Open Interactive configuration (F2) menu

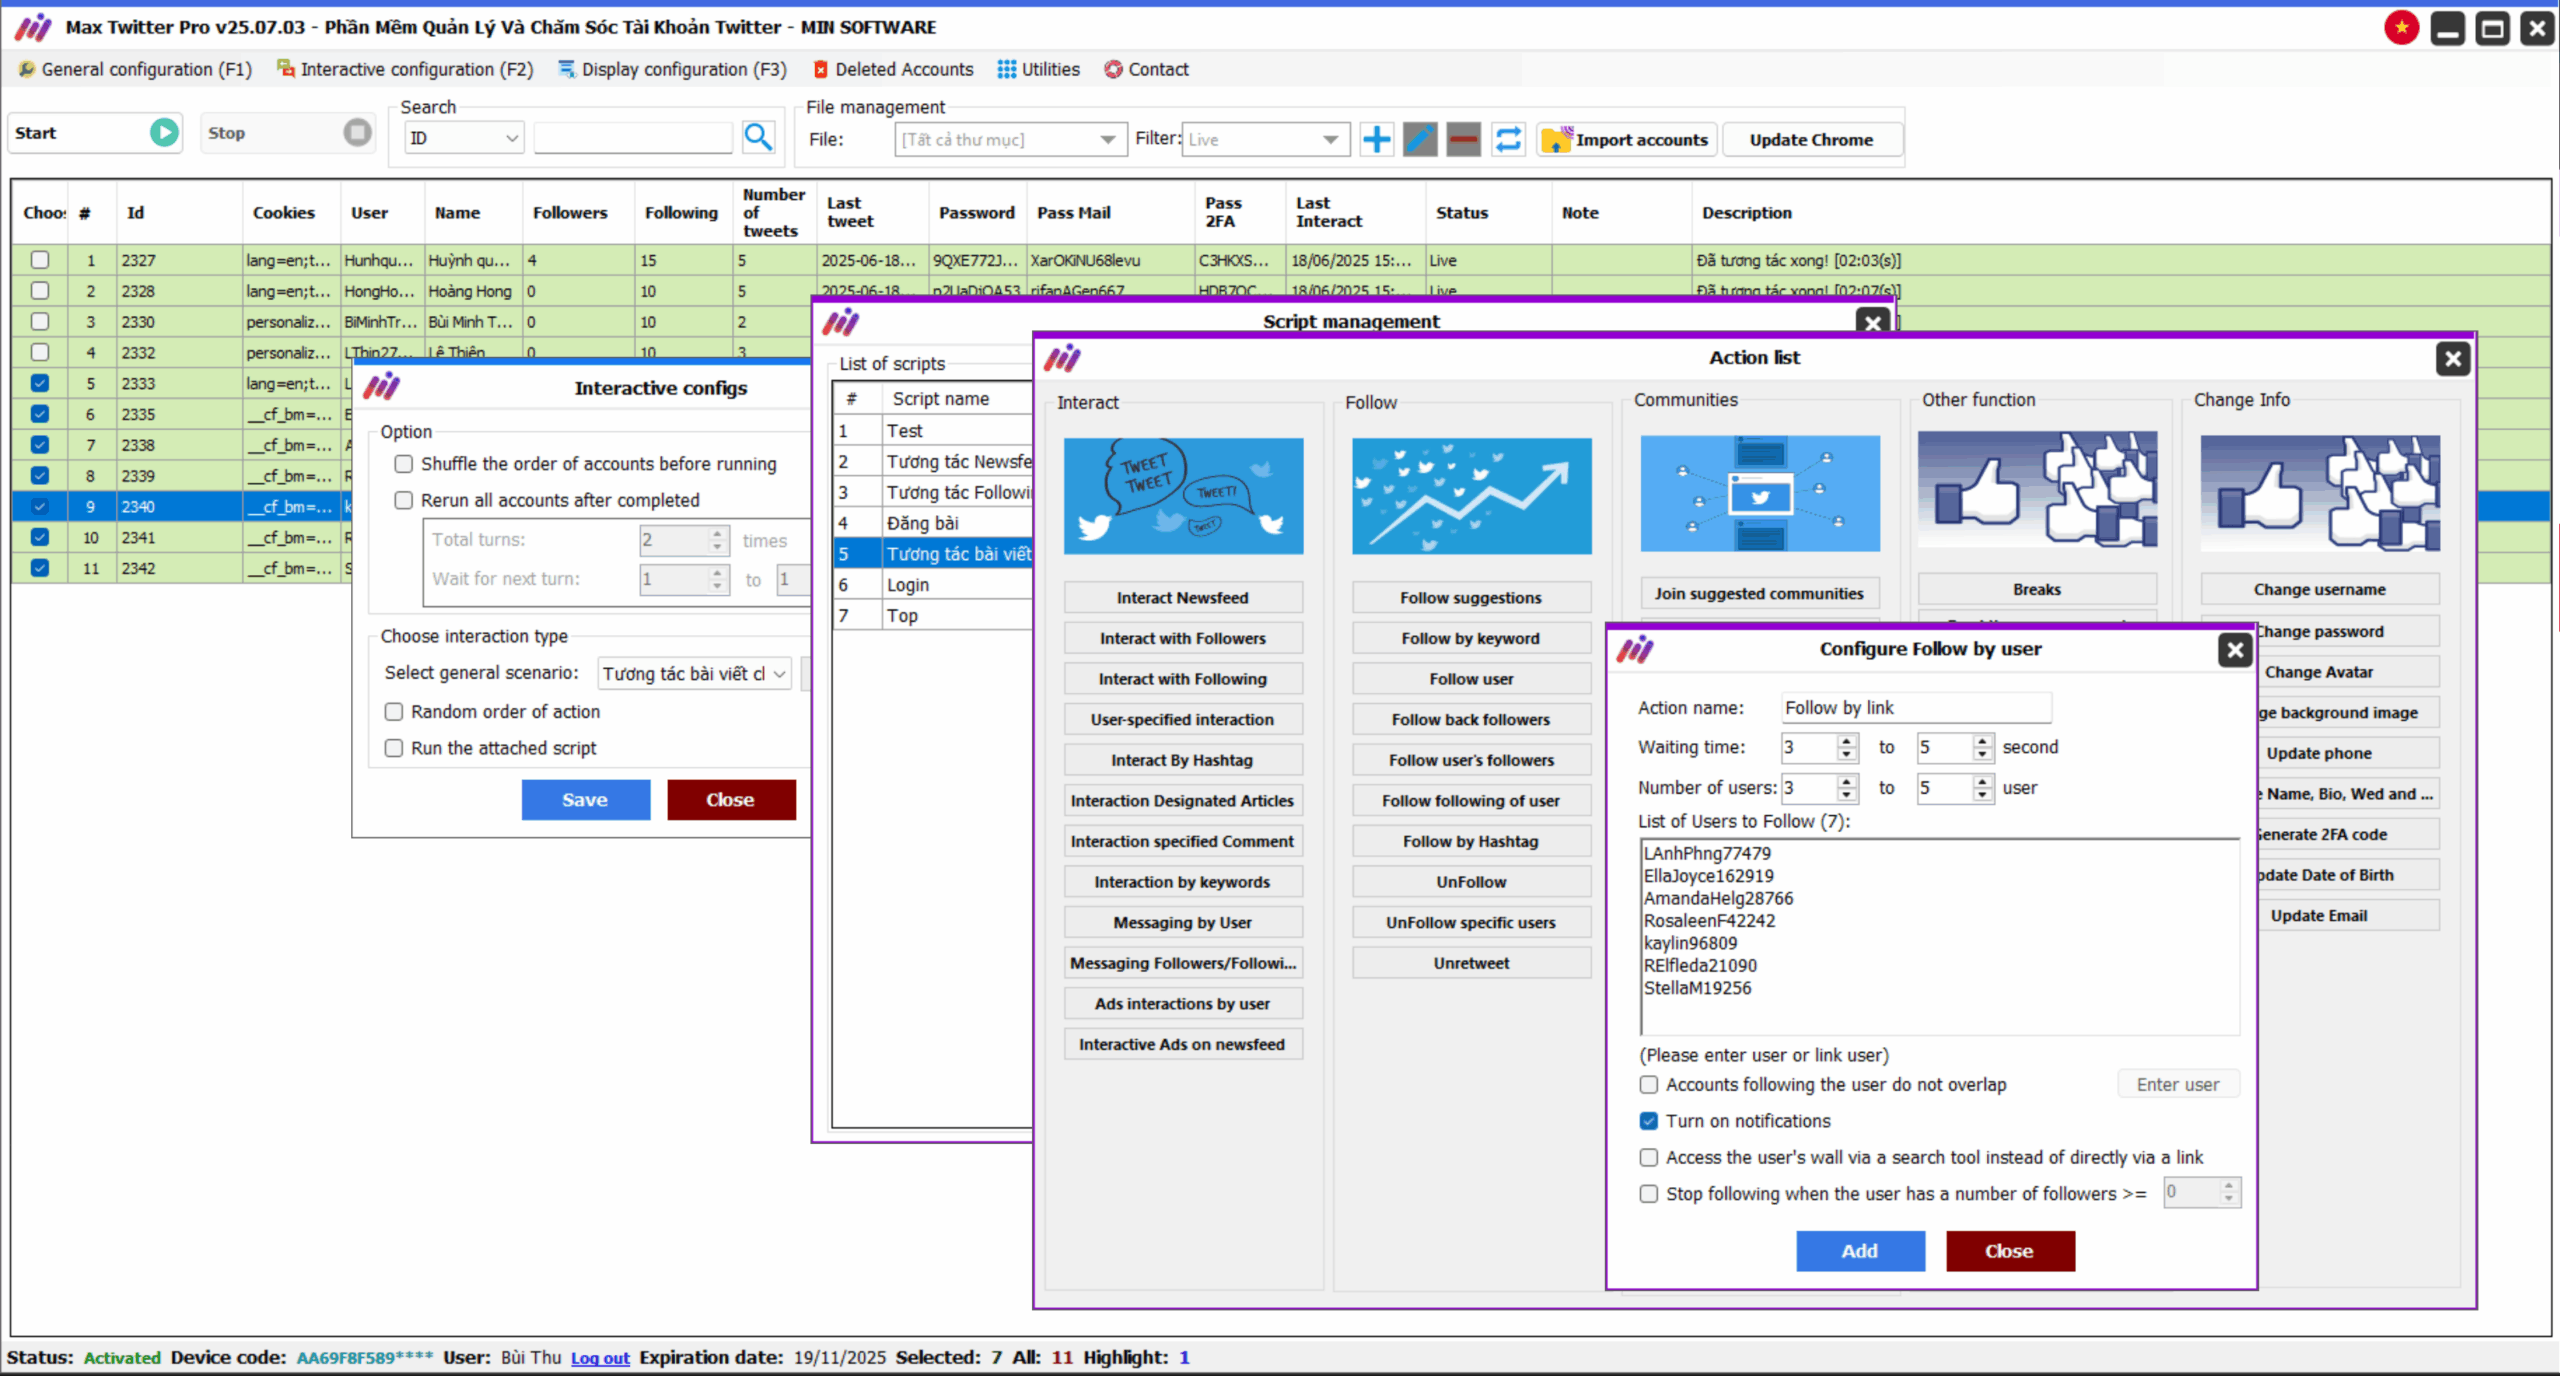tap(405, 69)
